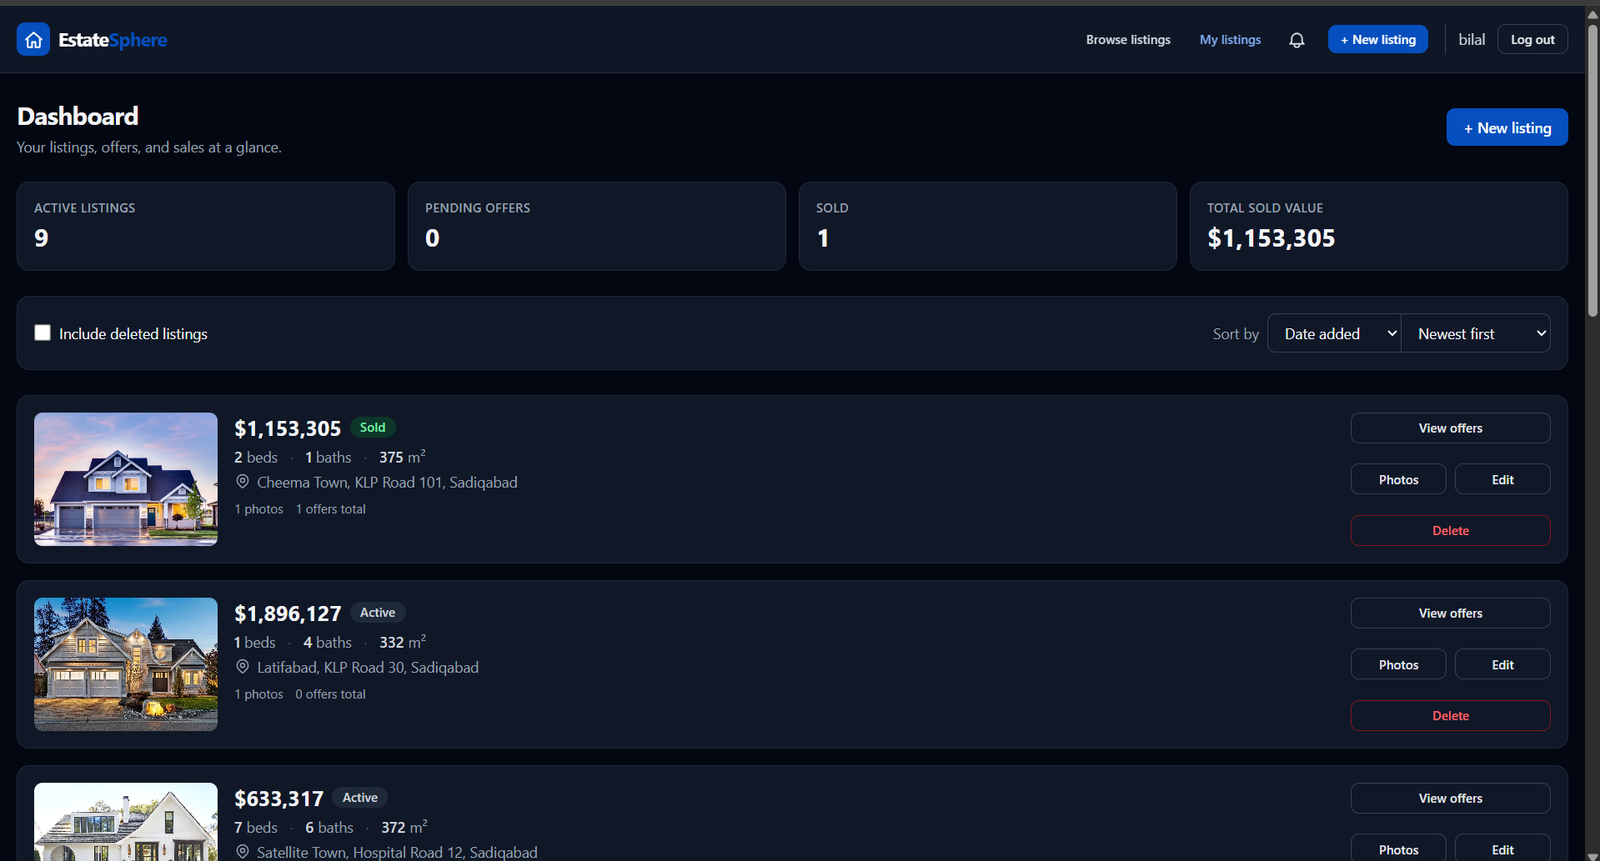The image size is (1600, 861).
Task: Click the Active Listings stat card
Action: [206, 226]
